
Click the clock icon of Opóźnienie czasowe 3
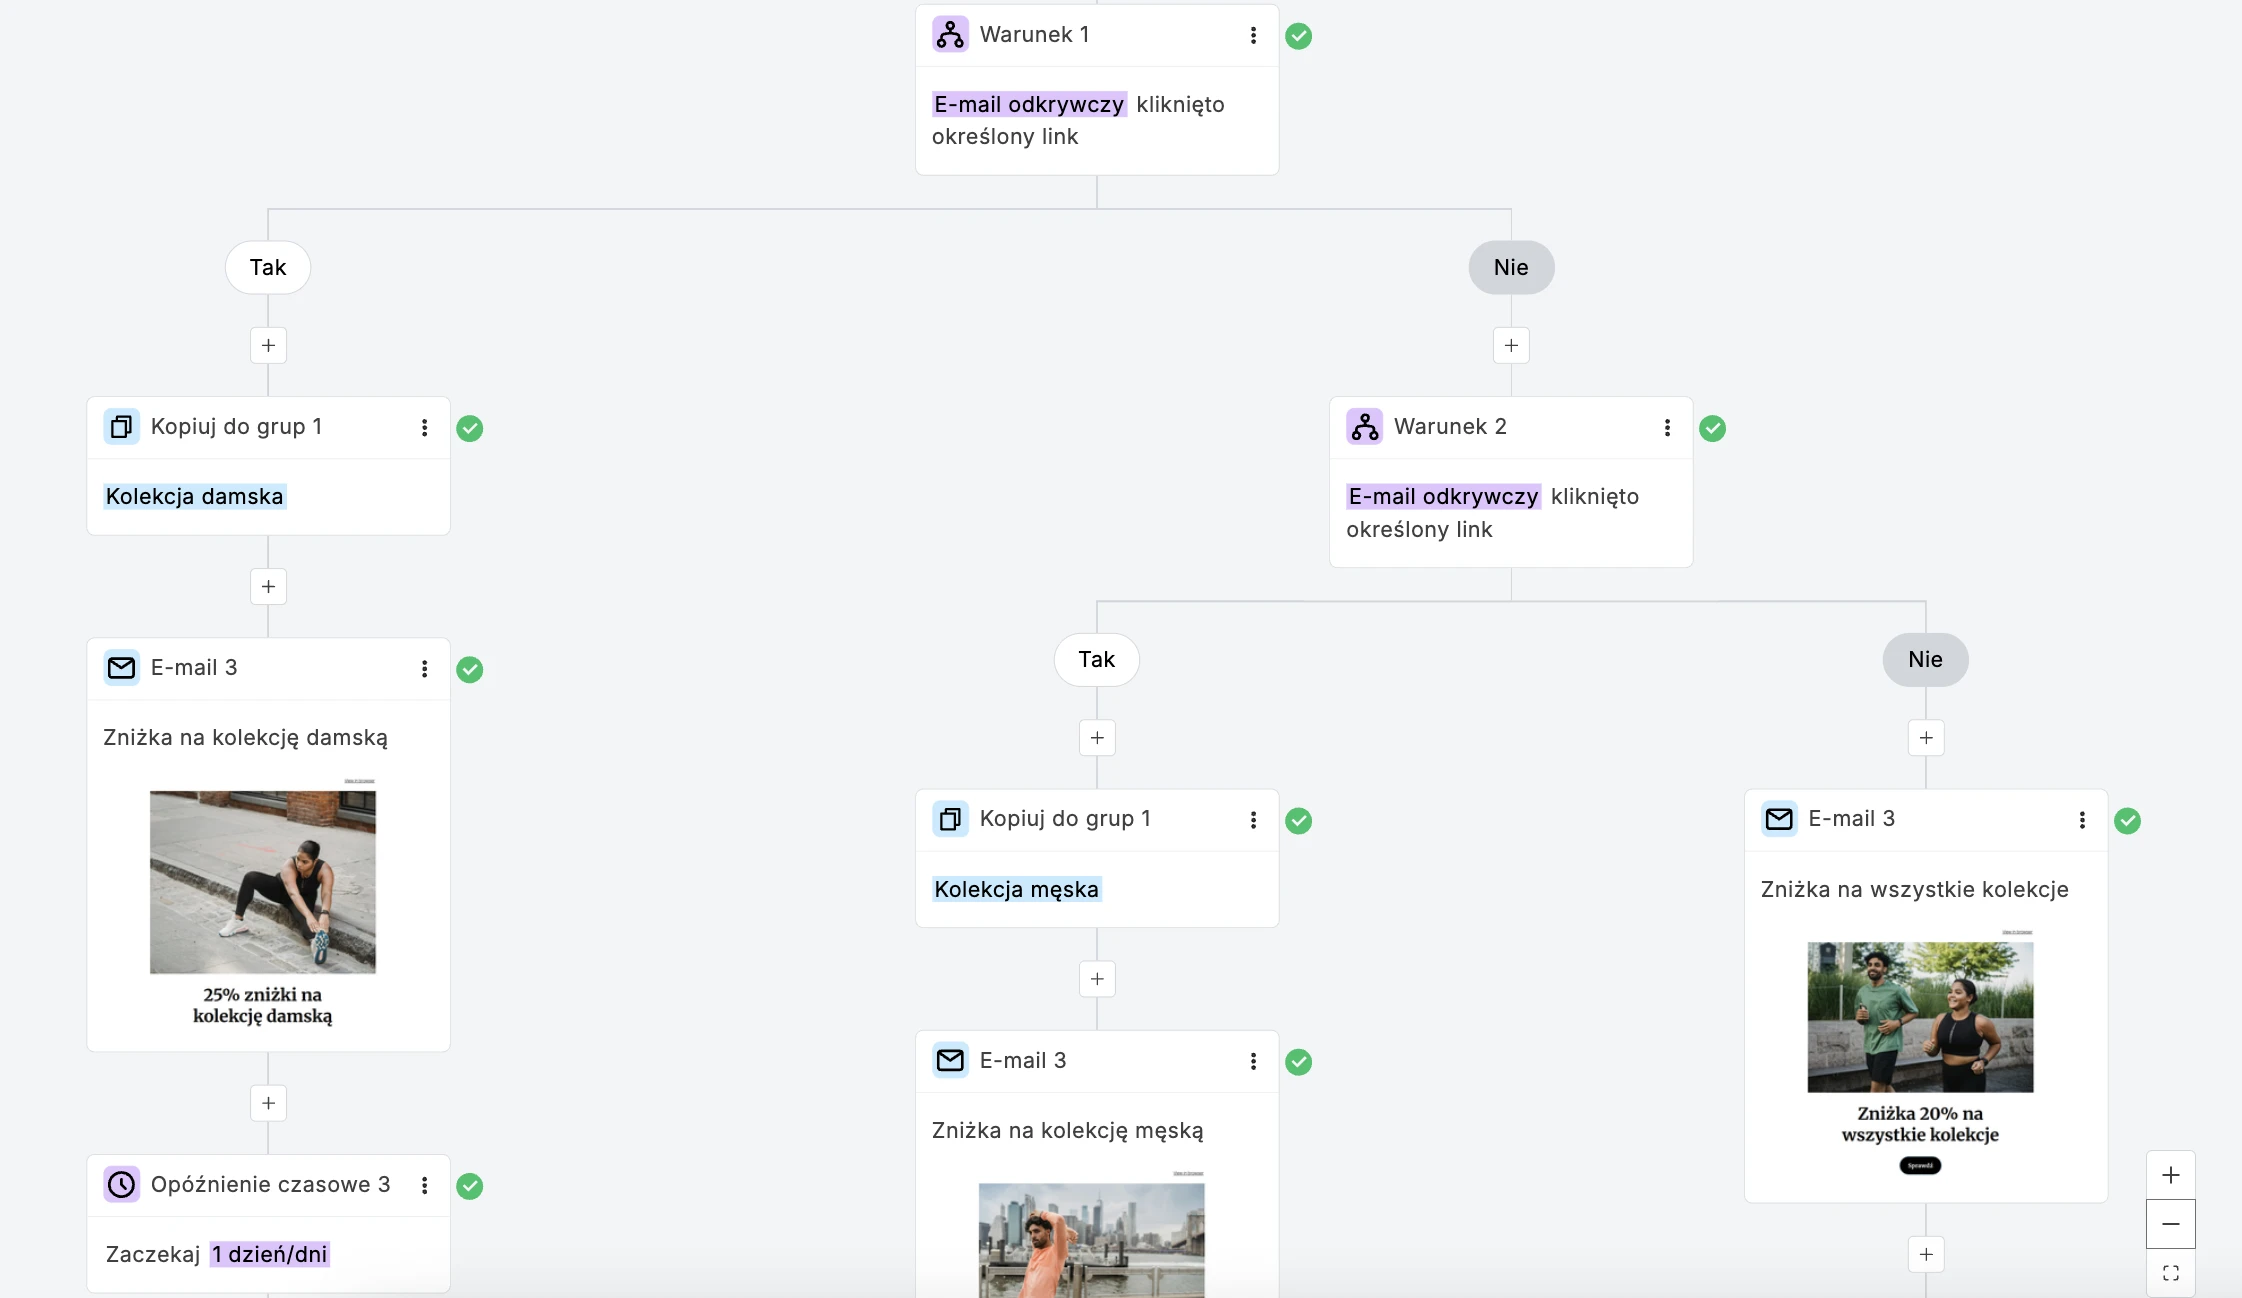coord(121,1185)
